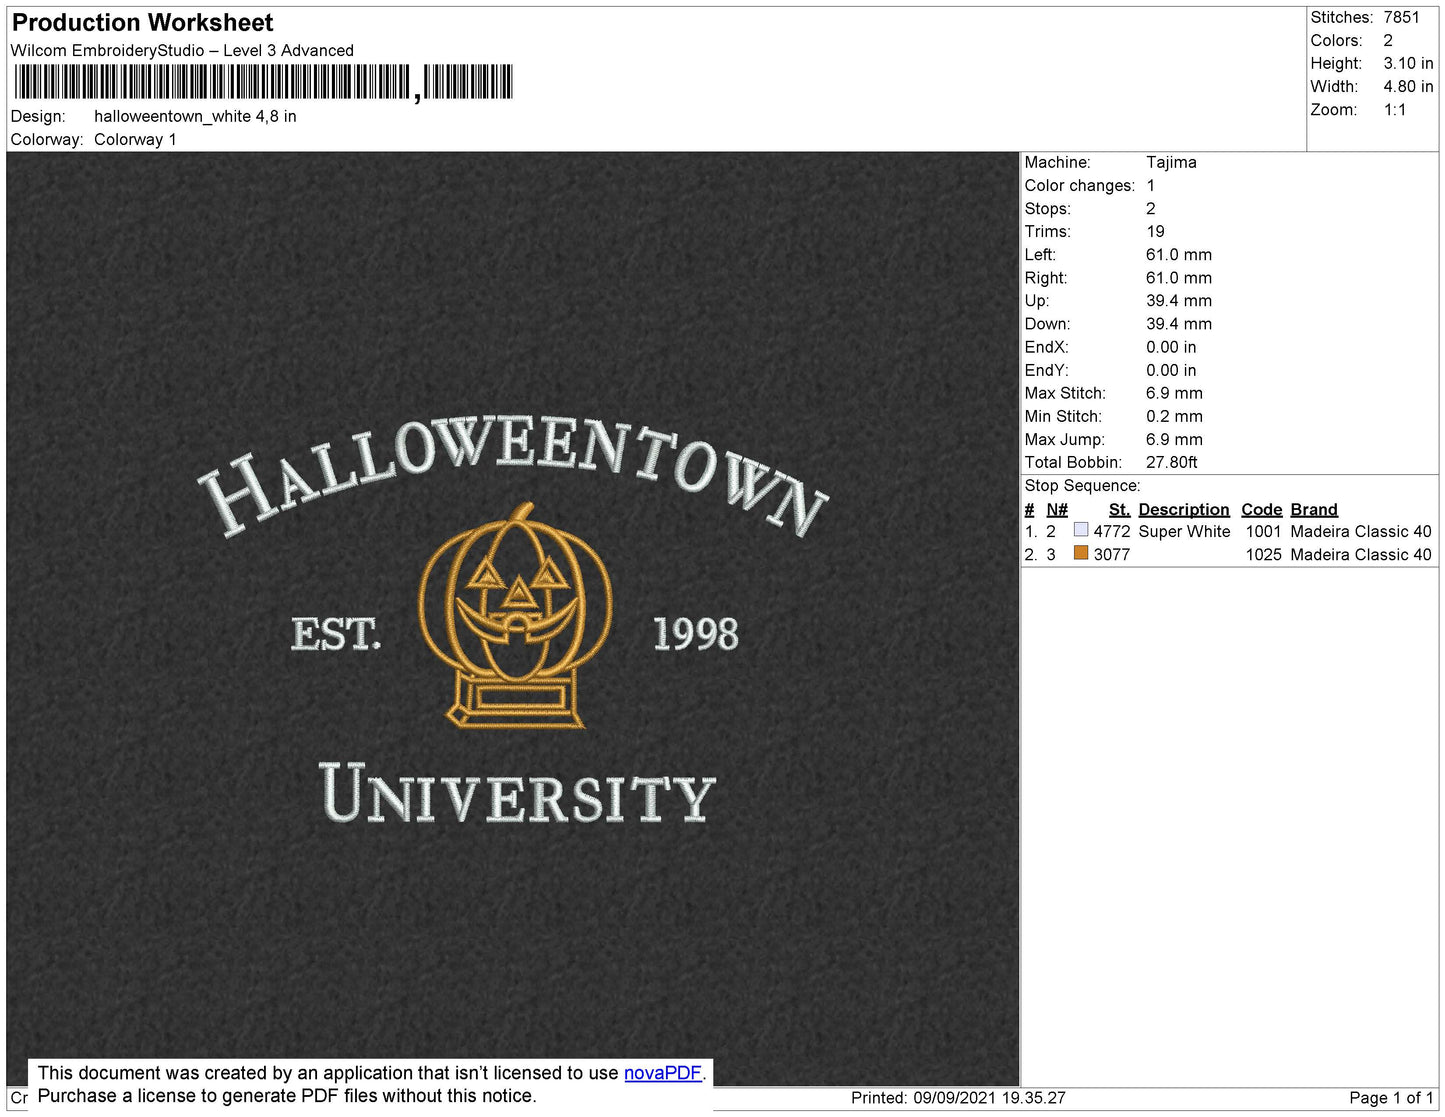Click the 'Stop Sequence:' label
Image resolution: width=1445 pixels, height=1117 pixels.
point(1082,486)
